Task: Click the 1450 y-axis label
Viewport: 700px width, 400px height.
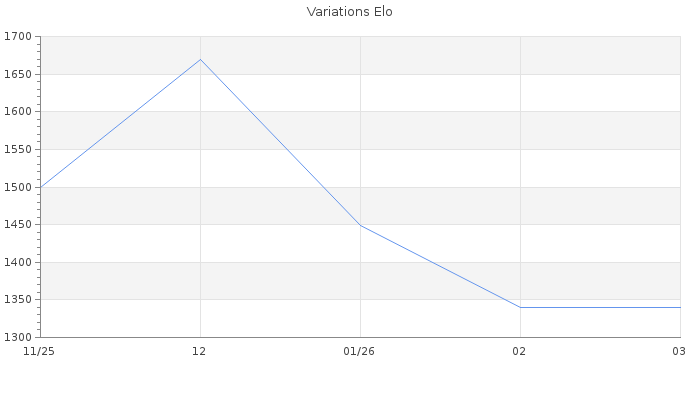Action: point(19,225)
